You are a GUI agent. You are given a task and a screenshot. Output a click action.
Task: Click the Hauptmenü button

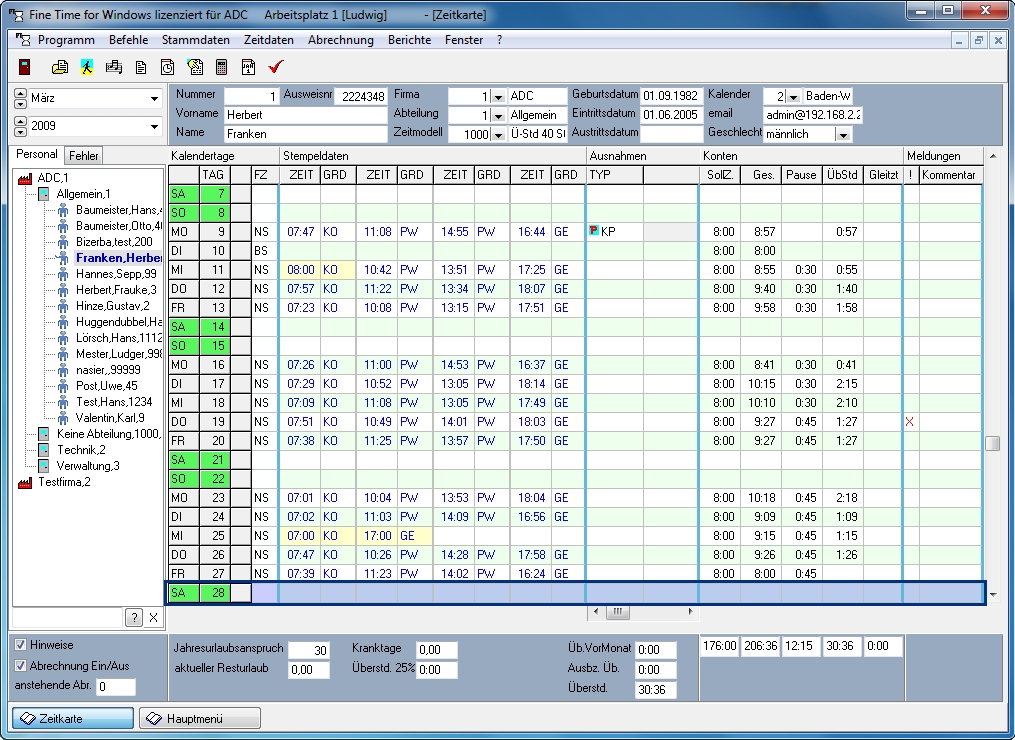click(x=200, y=718)
